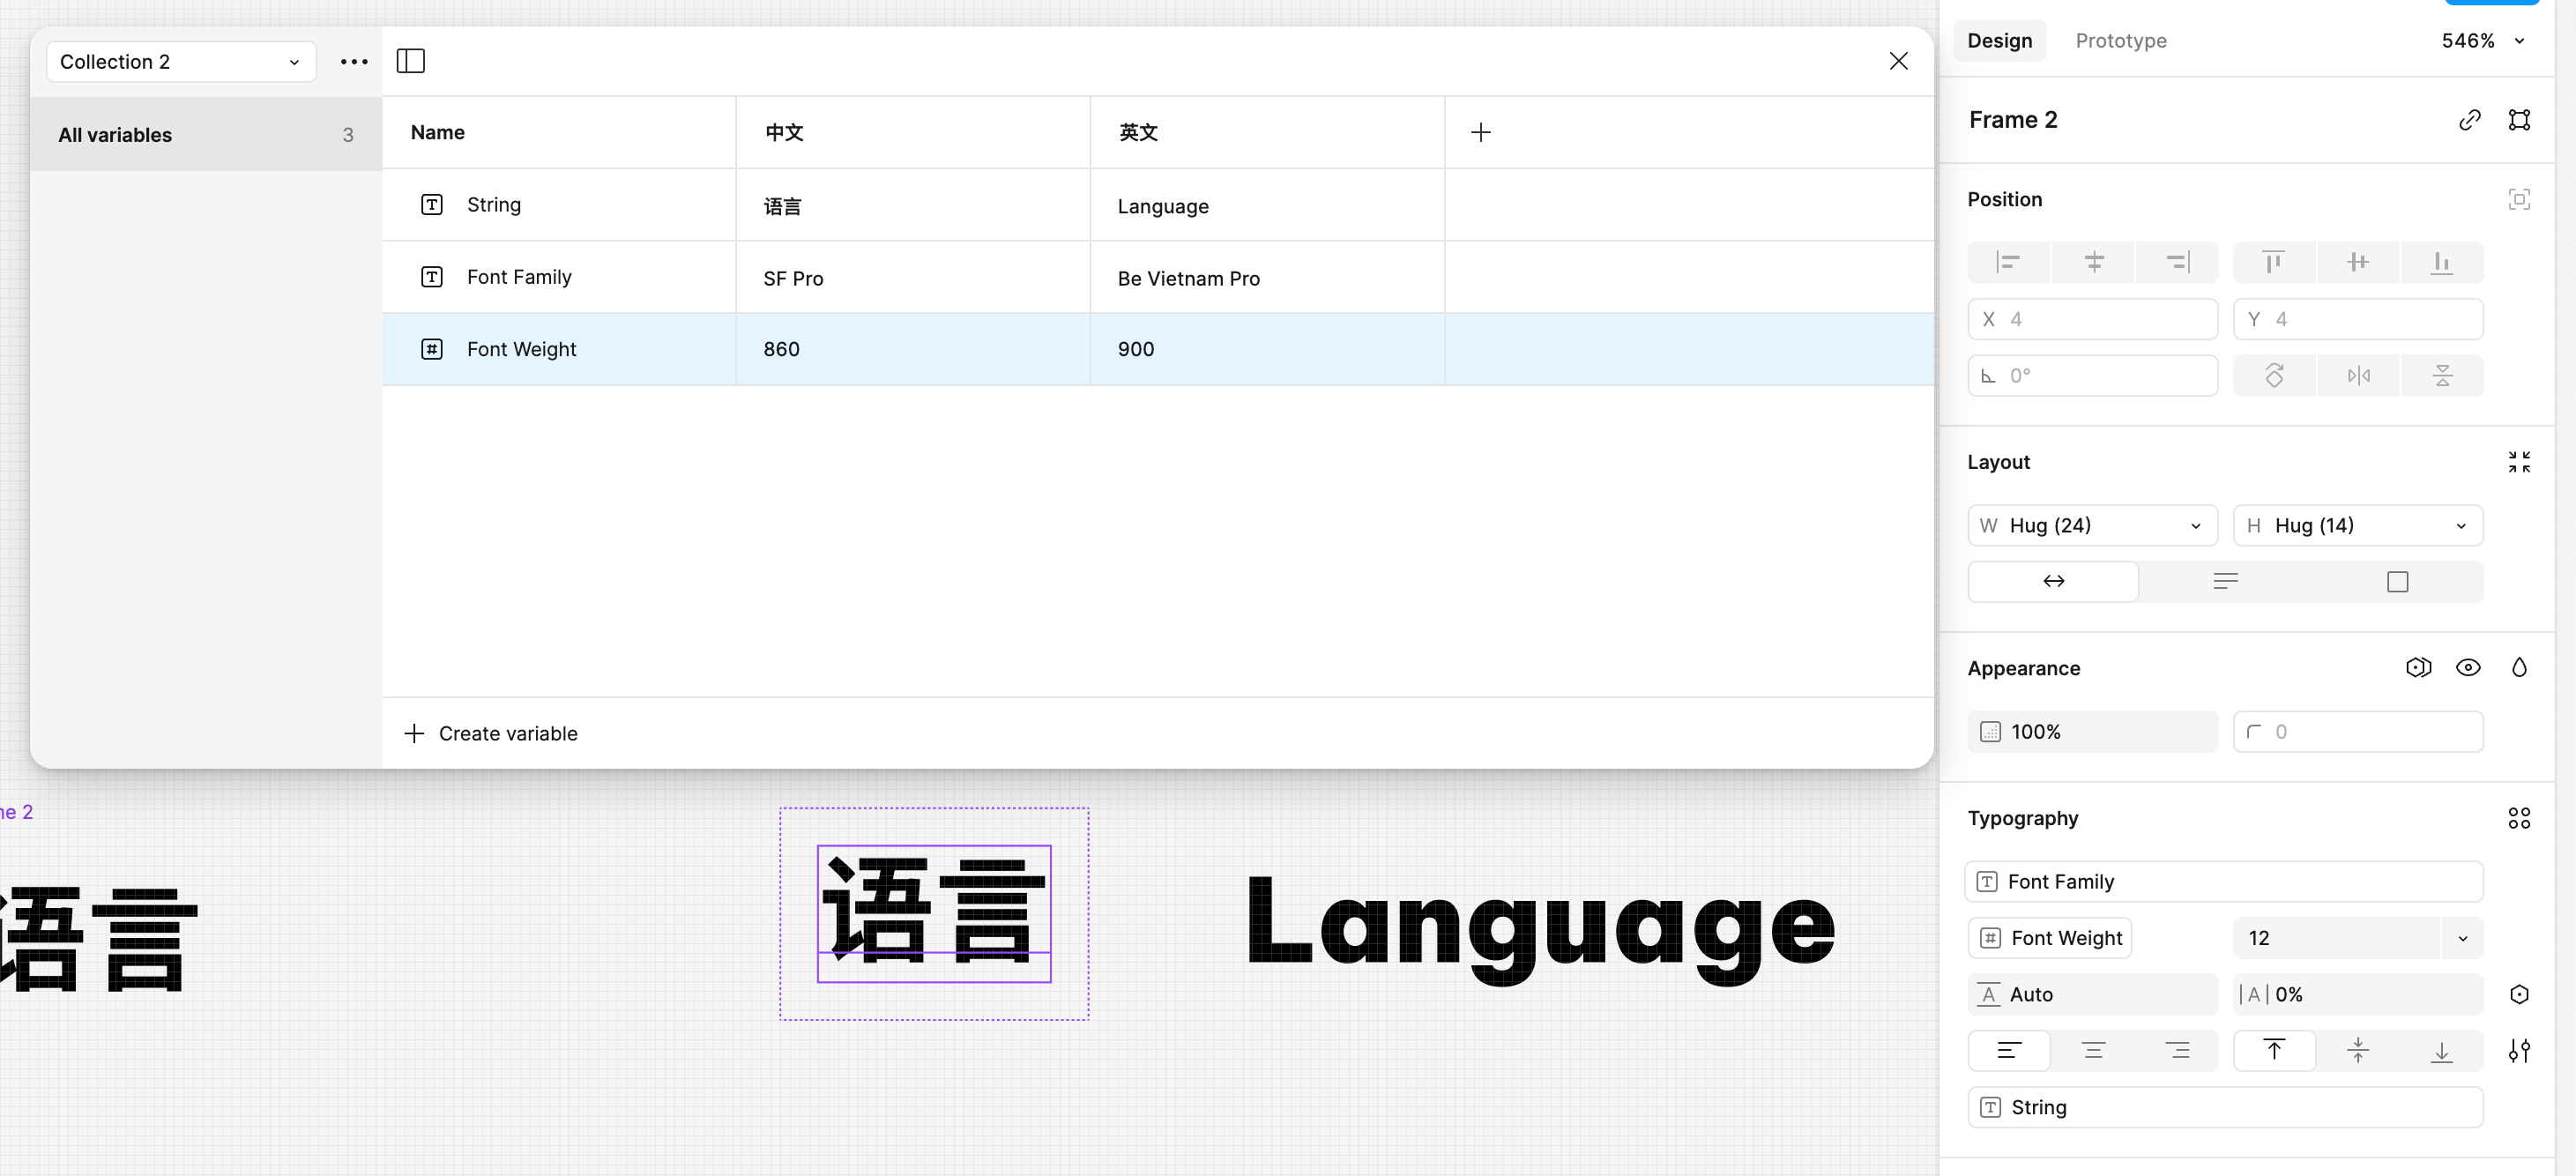2576x1176 pixels.
Task: Set text align right
Action: click(2177, 1051)
